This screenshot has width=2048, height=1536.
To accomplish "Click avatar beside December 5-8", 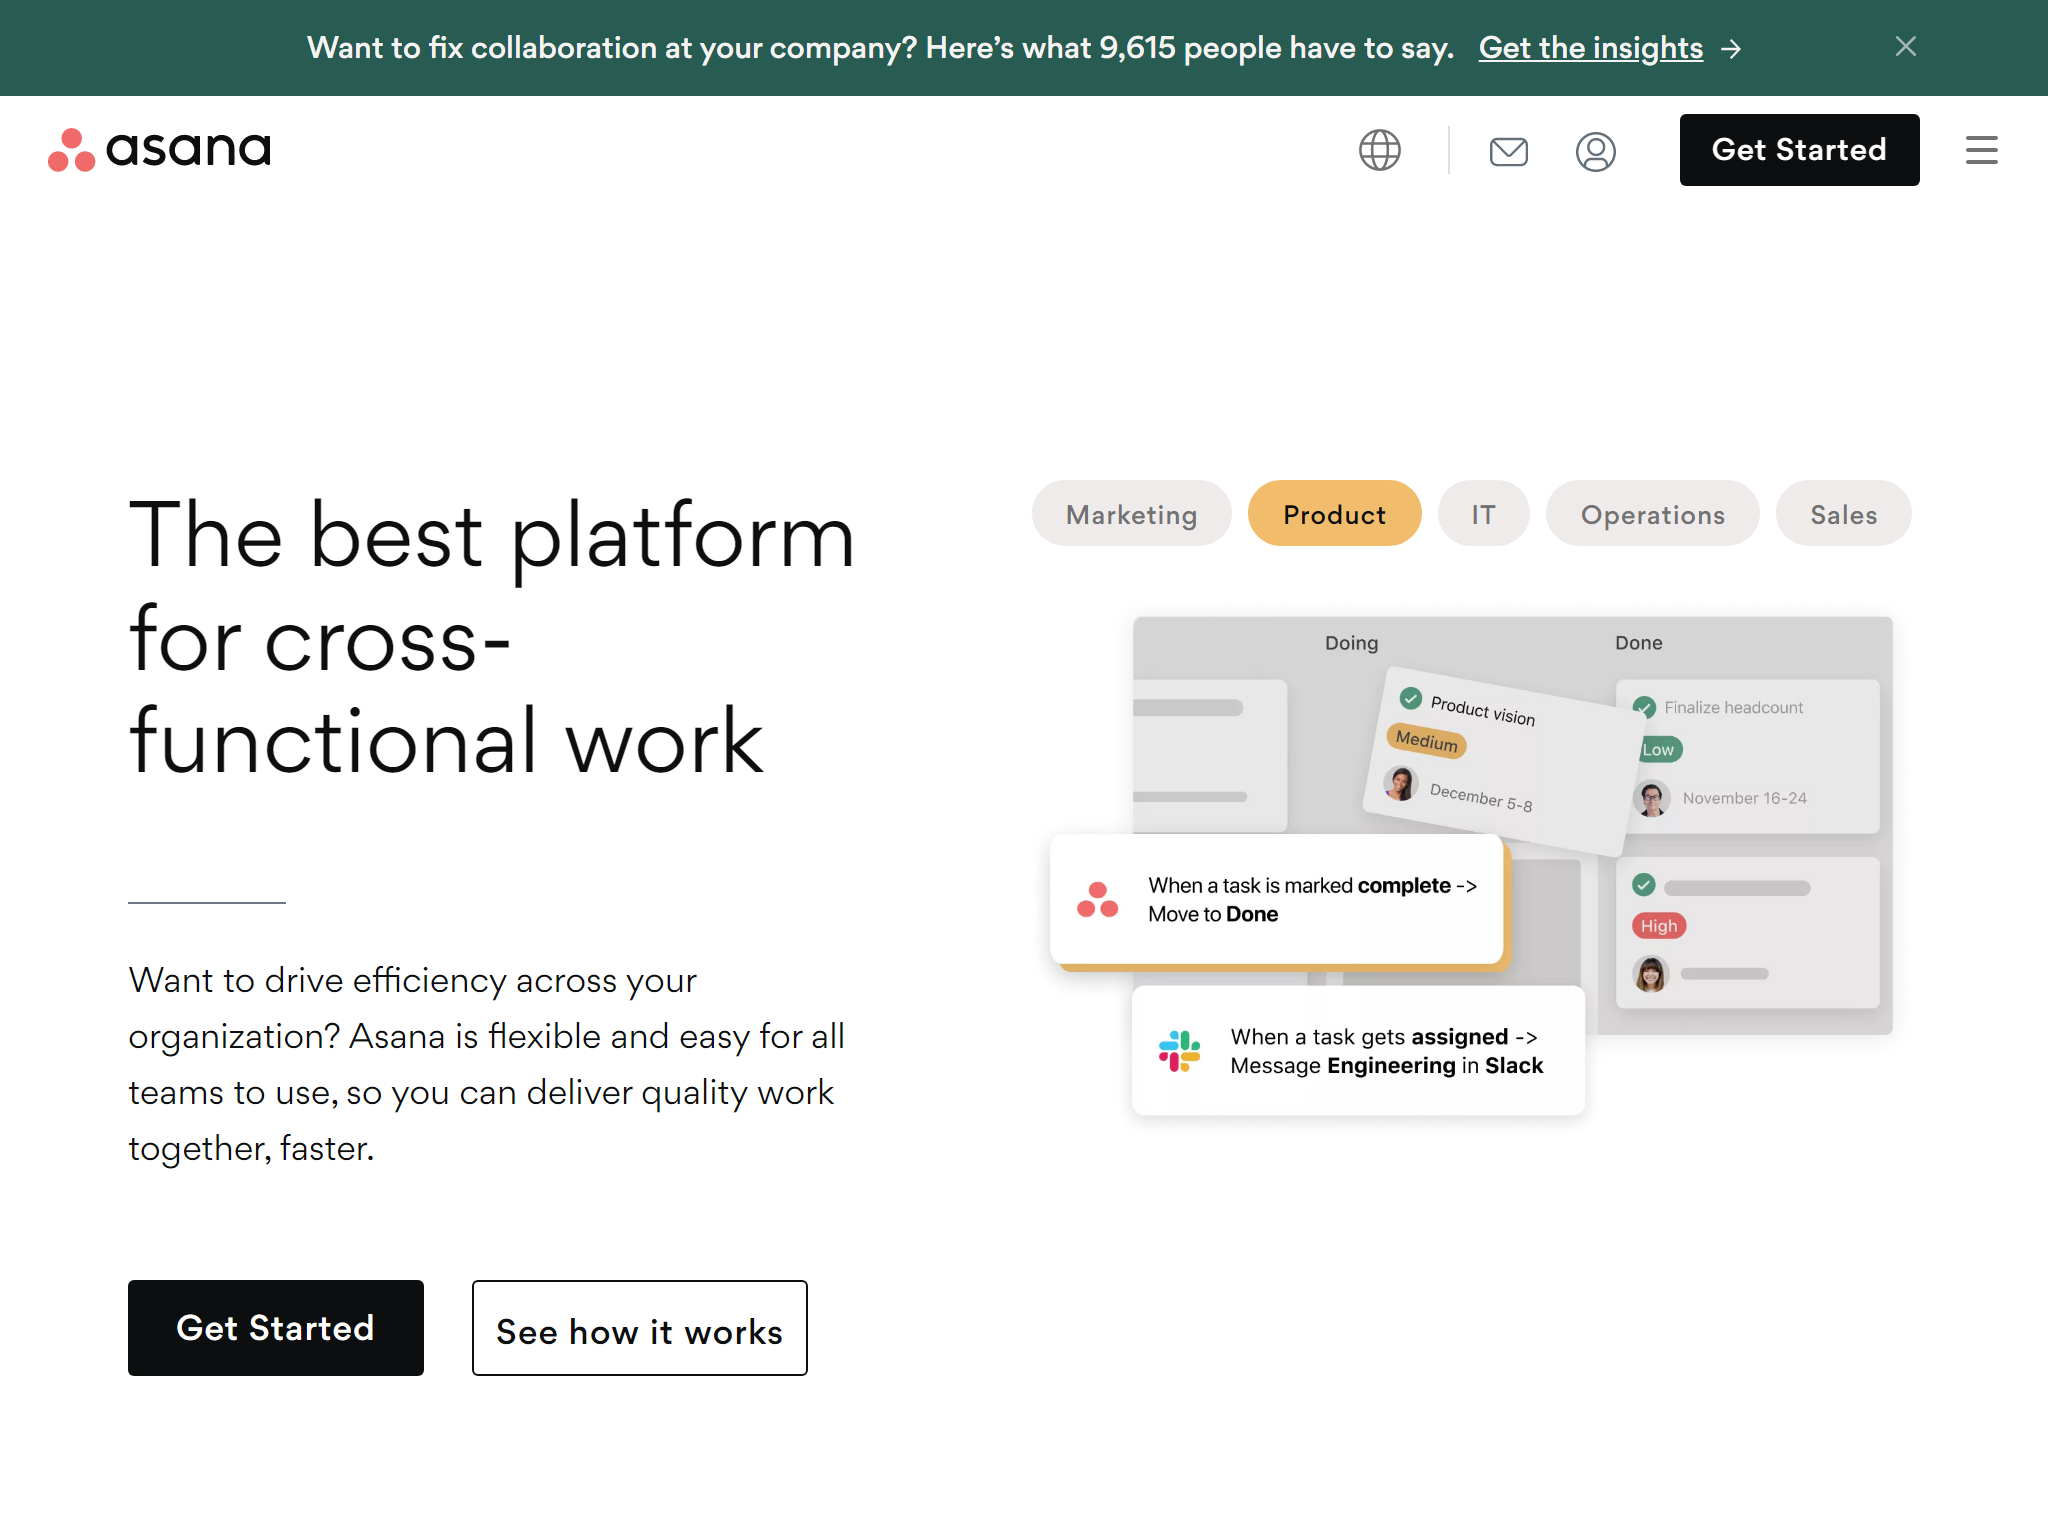I will [1401, 784].
